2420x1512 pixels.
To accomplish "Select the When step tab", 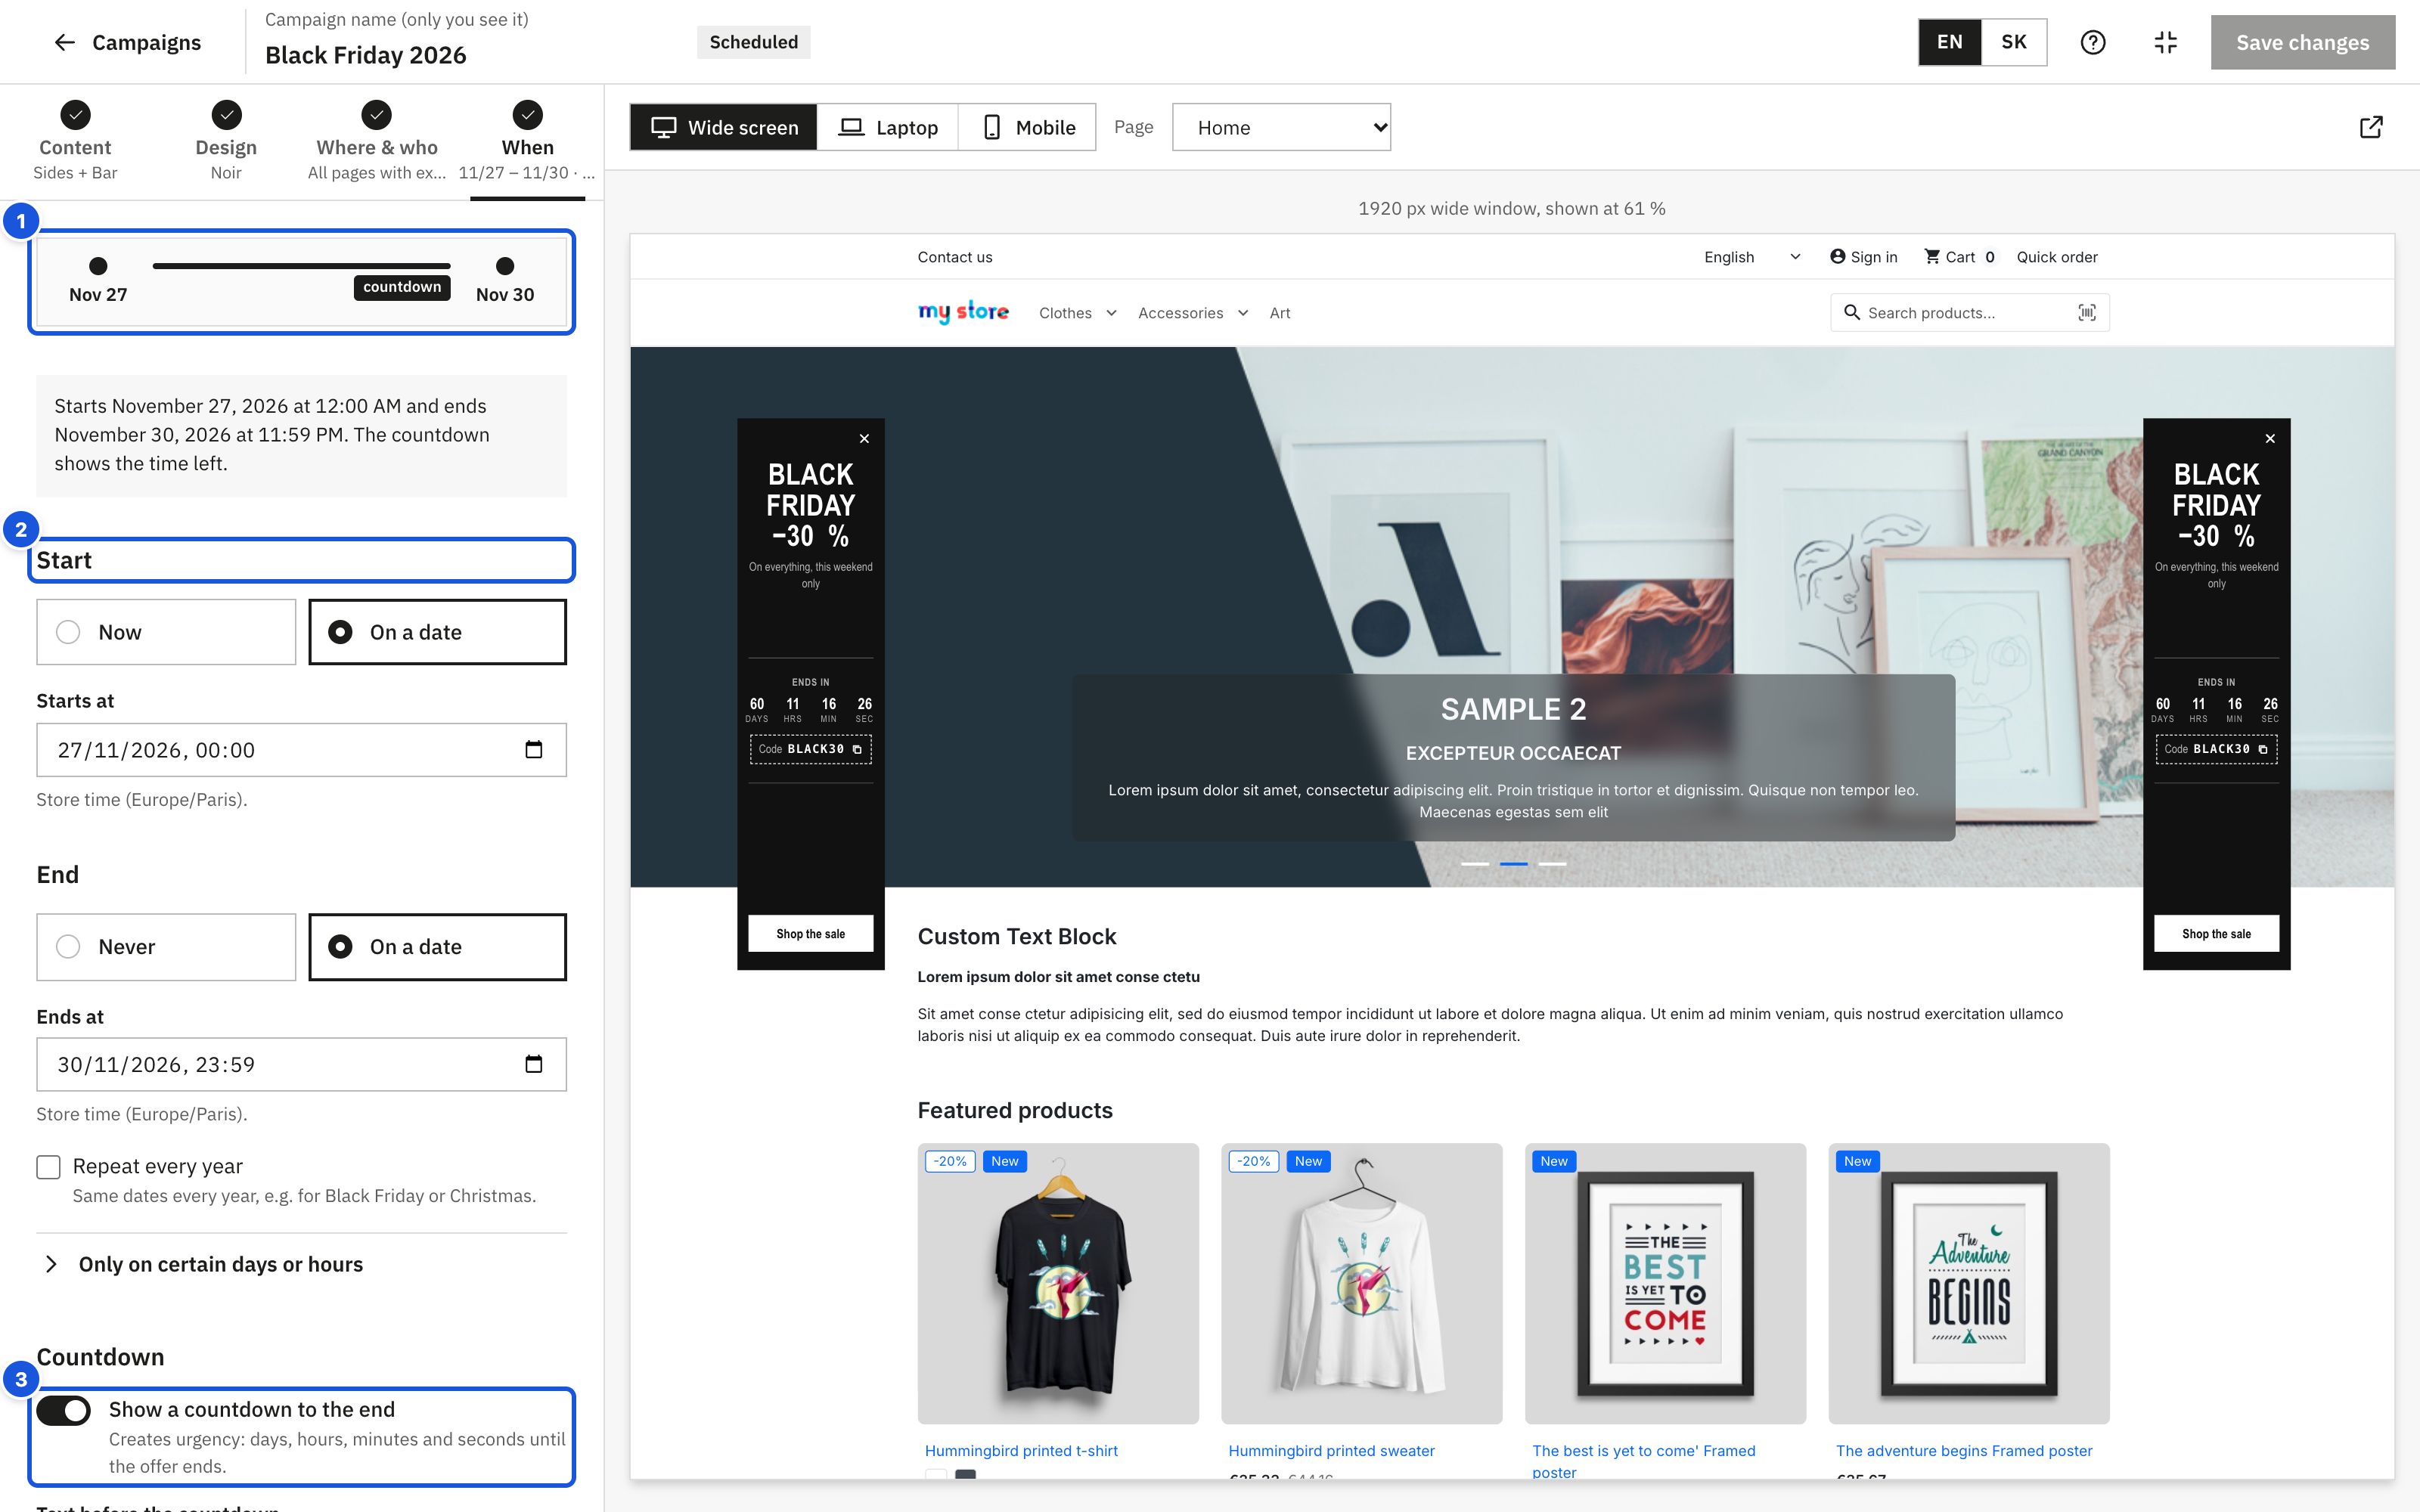I will pyautogui.click(x=527, y=142).
